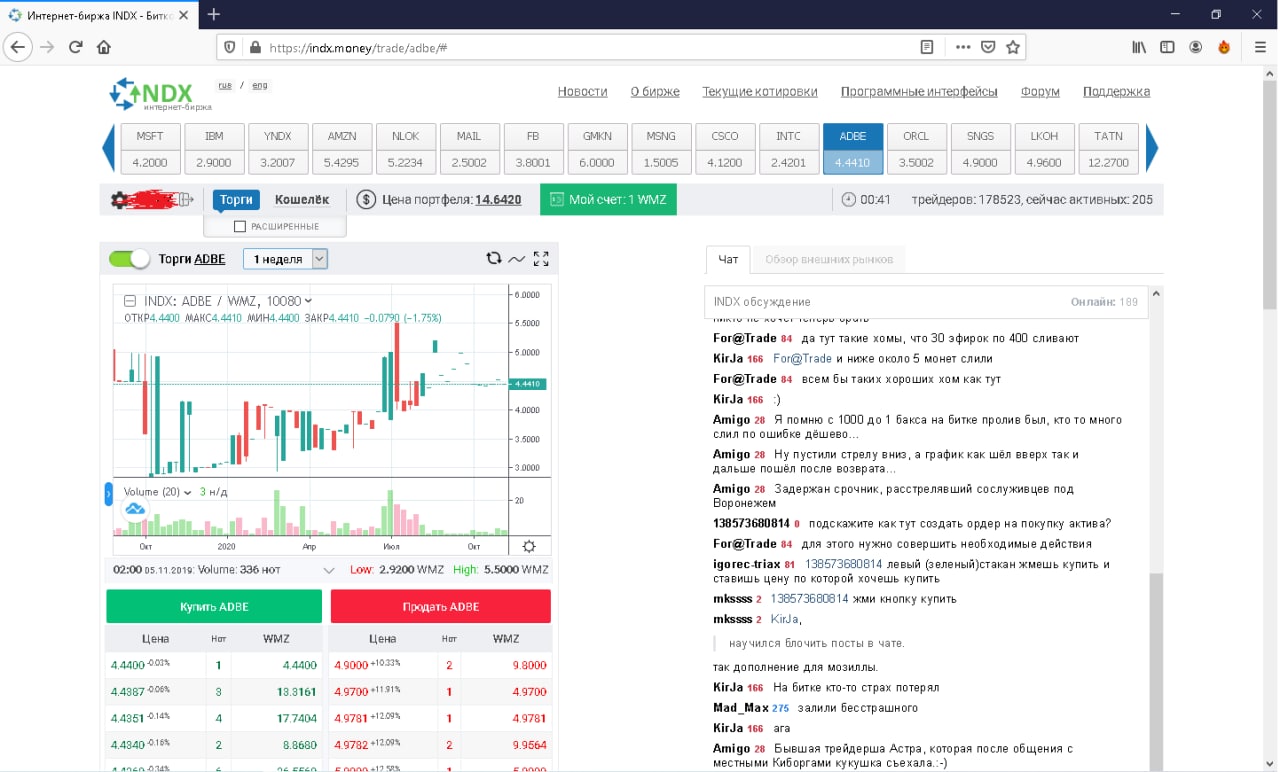Open the Чат tab
Image resolution: width=1280 pixels, height=772 pixels.
pyautogui.click(x=728, y=259)
